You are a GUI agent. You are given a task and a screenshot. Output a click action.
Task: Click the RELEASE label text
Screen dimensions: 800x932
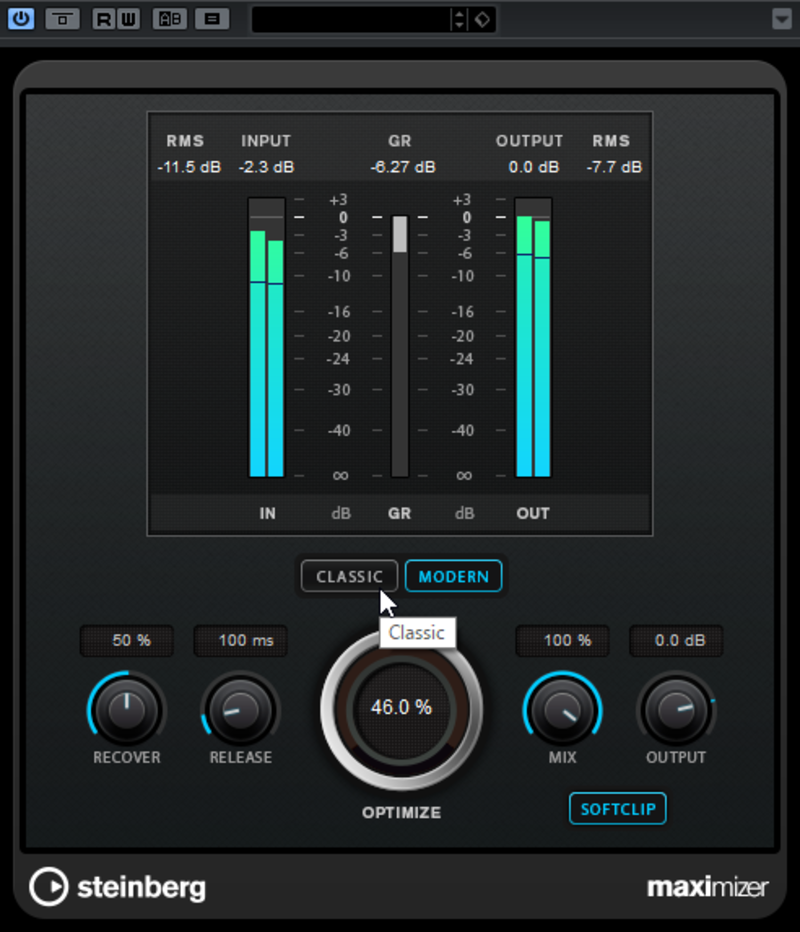241,757
